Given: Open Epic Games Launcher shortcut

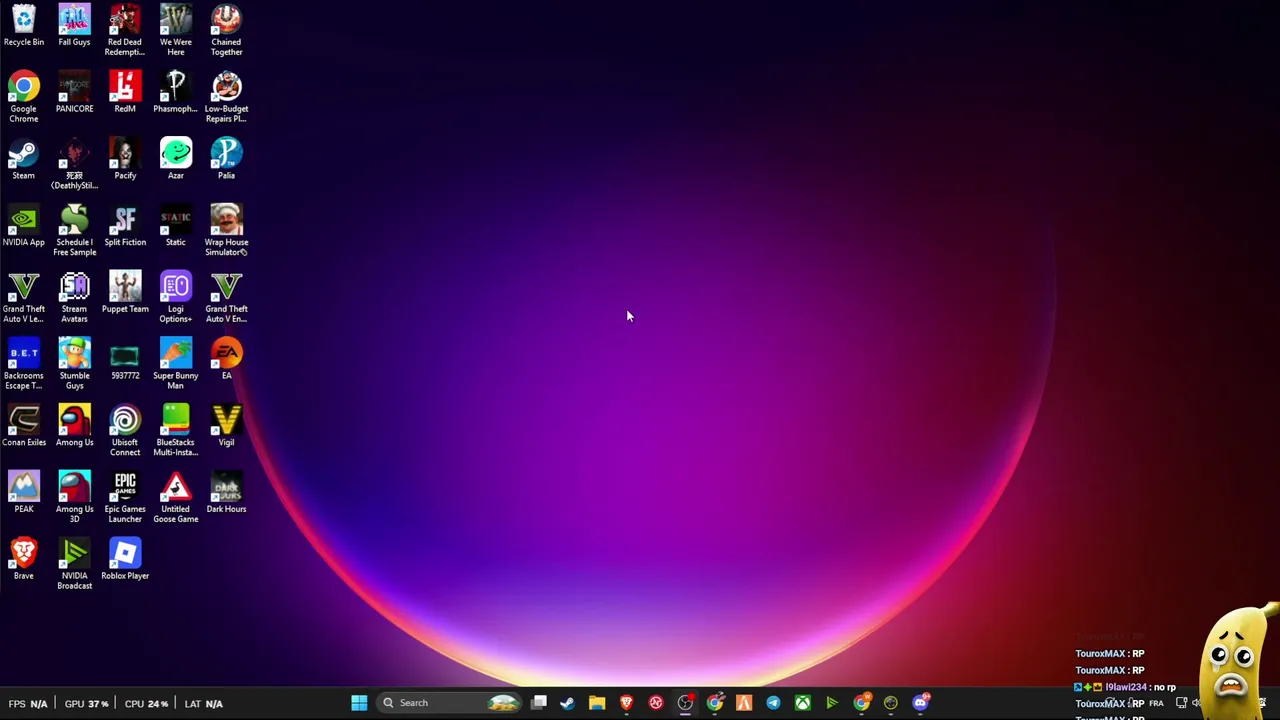Looking at the screenshot, I should [125, 498].
